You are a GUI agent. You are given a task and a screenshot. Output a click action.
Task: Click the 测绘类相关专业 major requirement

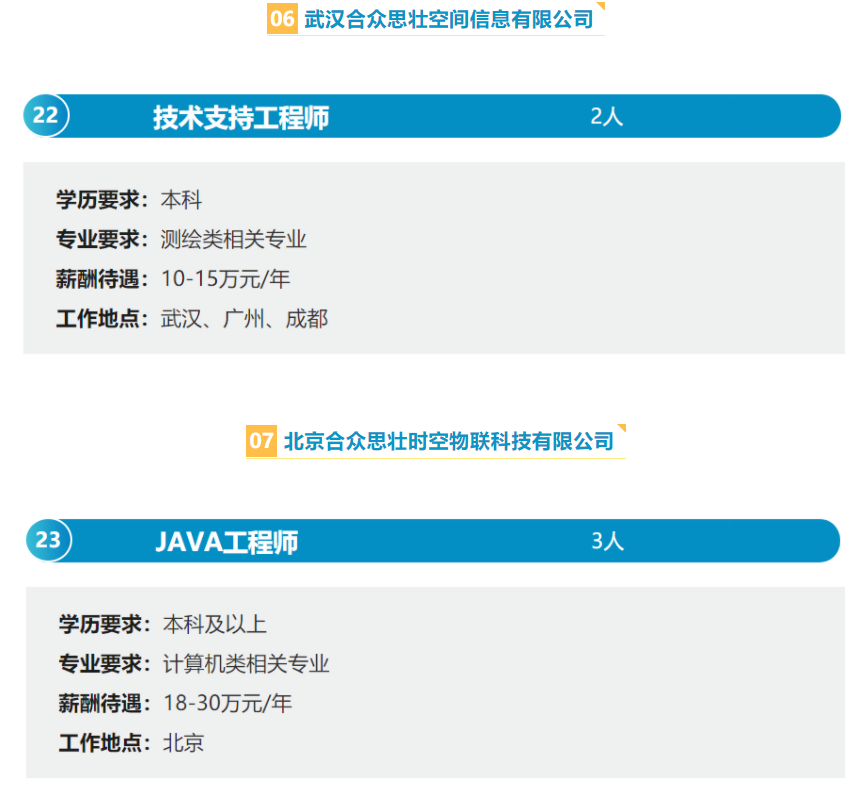point(233,240)
